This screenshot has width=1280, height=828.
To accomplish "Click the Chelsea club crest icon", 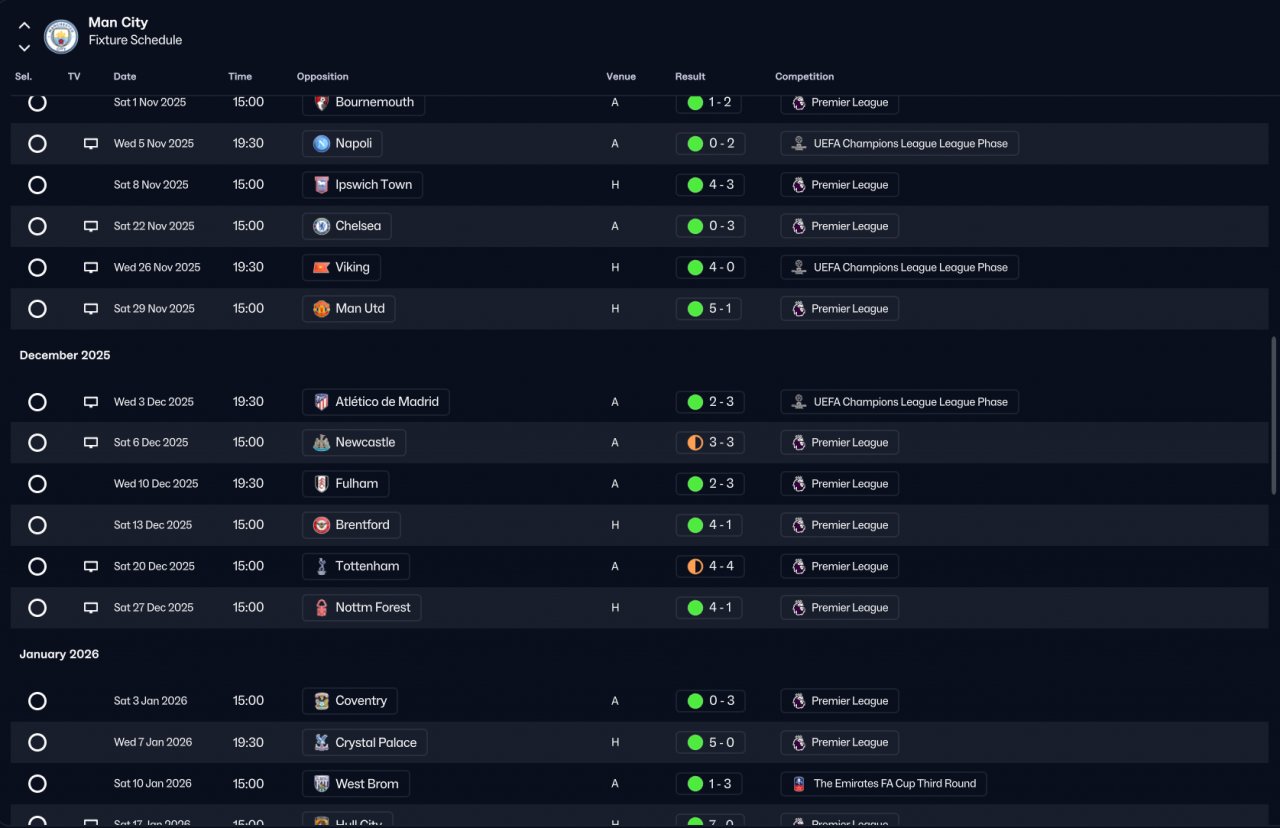I will pos(321,226).
